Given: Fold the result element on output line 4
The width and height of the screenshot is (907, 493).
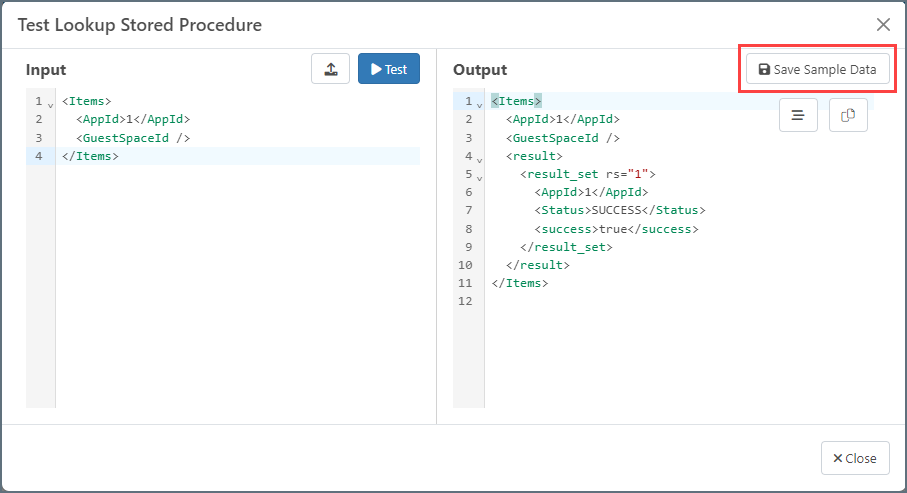Looking at the screenshot, I should [x=479, y=158].
